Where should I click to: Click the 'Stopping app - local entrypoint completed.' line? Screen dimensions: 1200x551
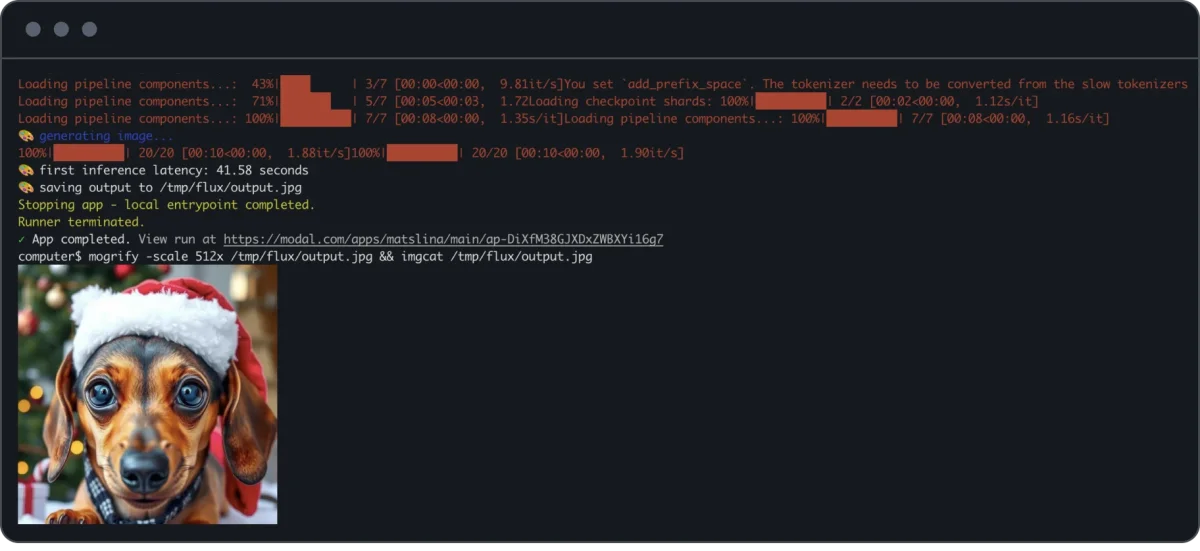167,205
